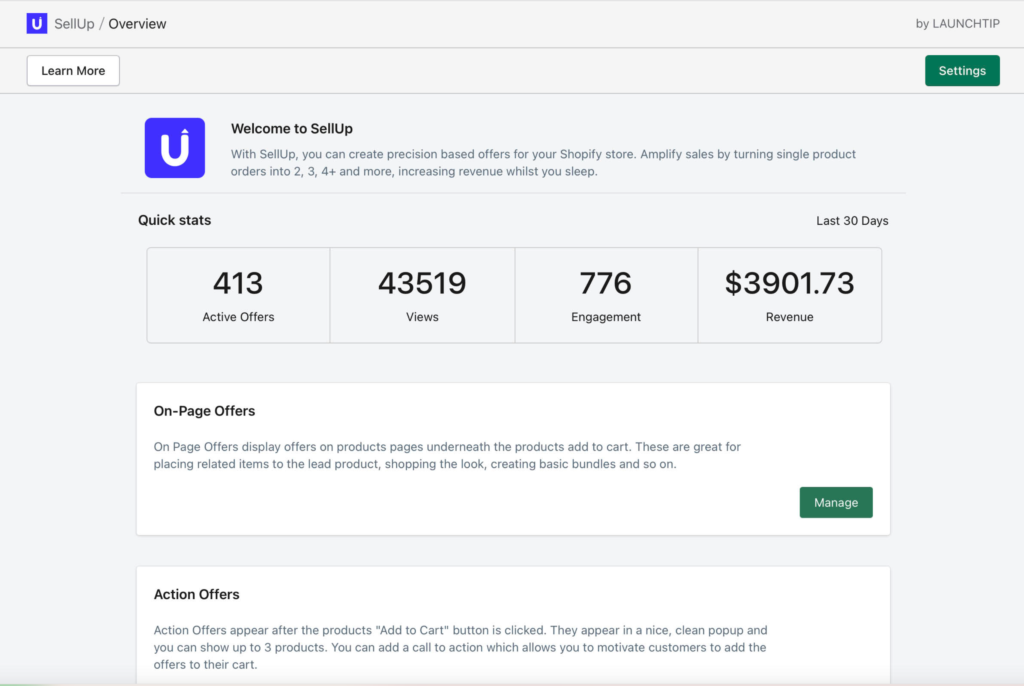Click the Views label
This screenshot has height=686, width=1024.
click(423, 317)
